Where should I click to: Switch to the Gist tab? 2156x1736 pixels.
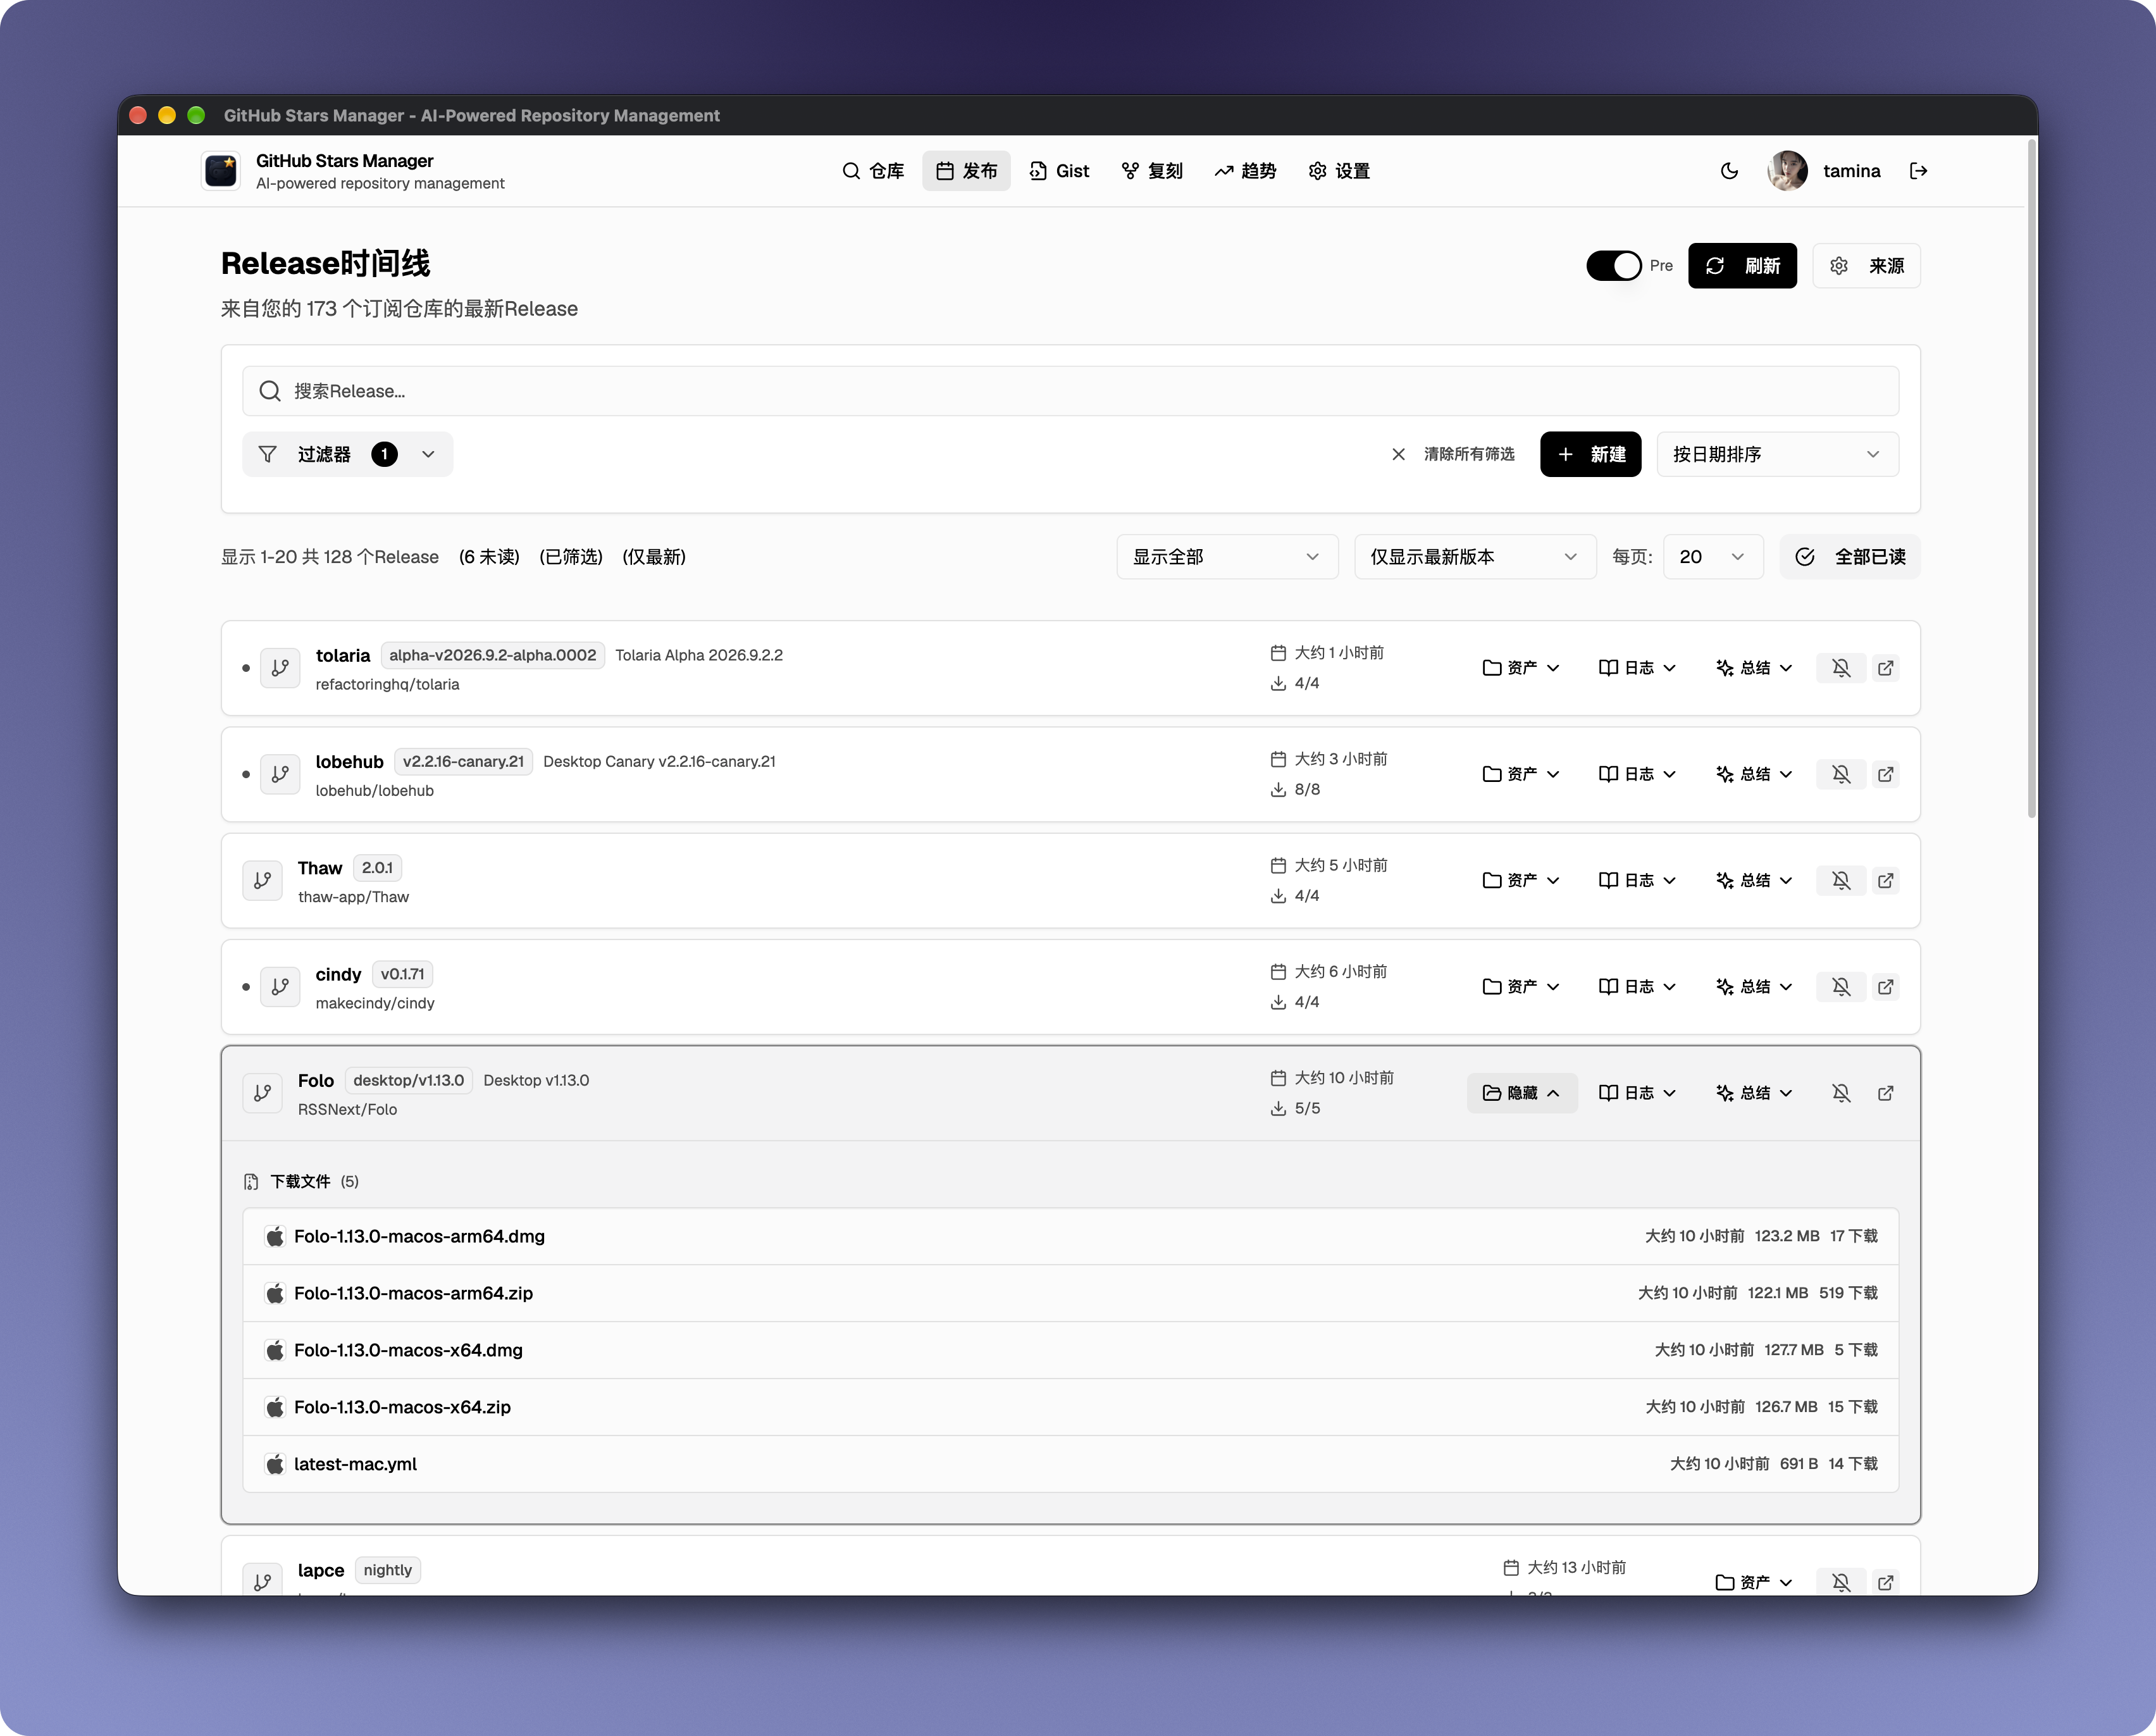[x=1059, y=171]
